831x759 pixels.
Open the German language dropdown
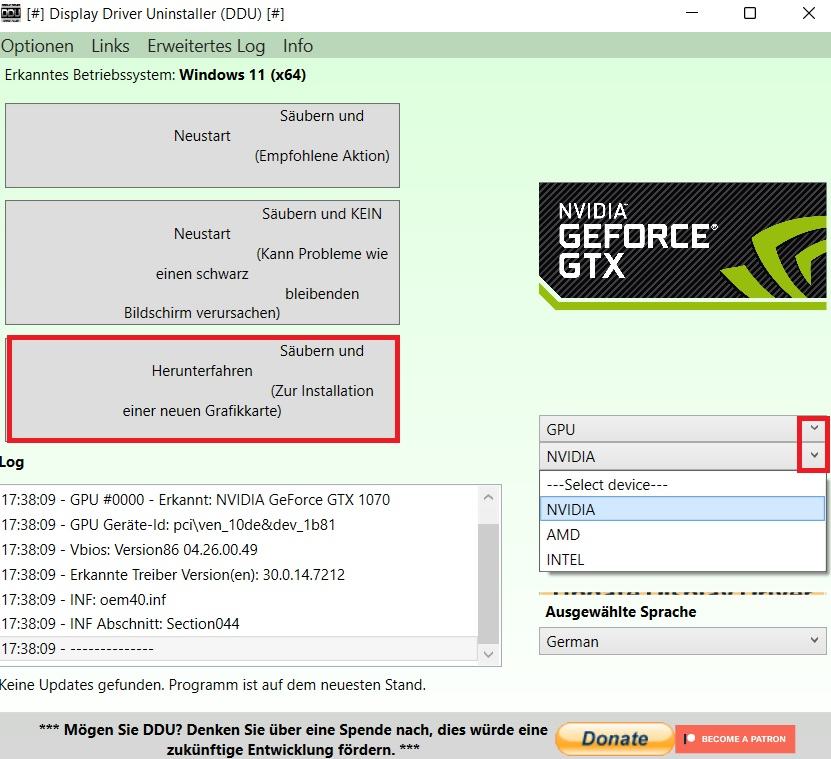coord(683,641)
